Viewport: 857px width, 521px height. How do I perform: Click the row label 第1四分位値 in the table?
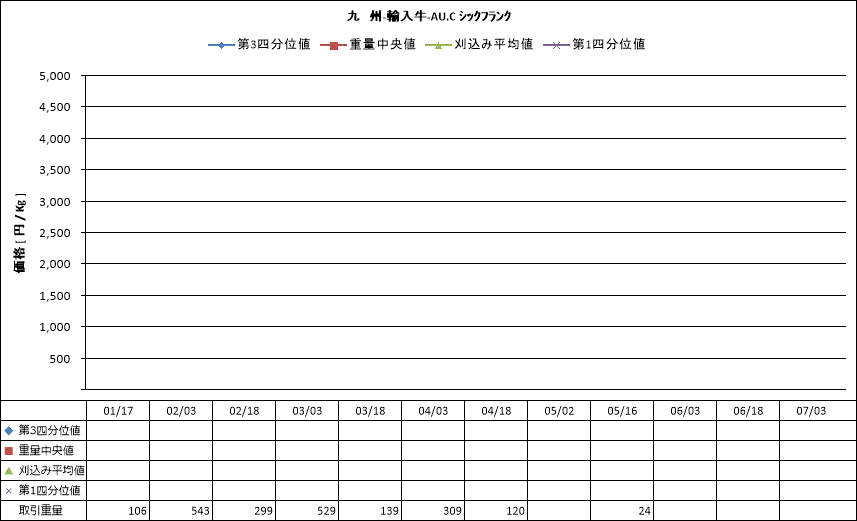pyautogui.click(x=50, y=490)
